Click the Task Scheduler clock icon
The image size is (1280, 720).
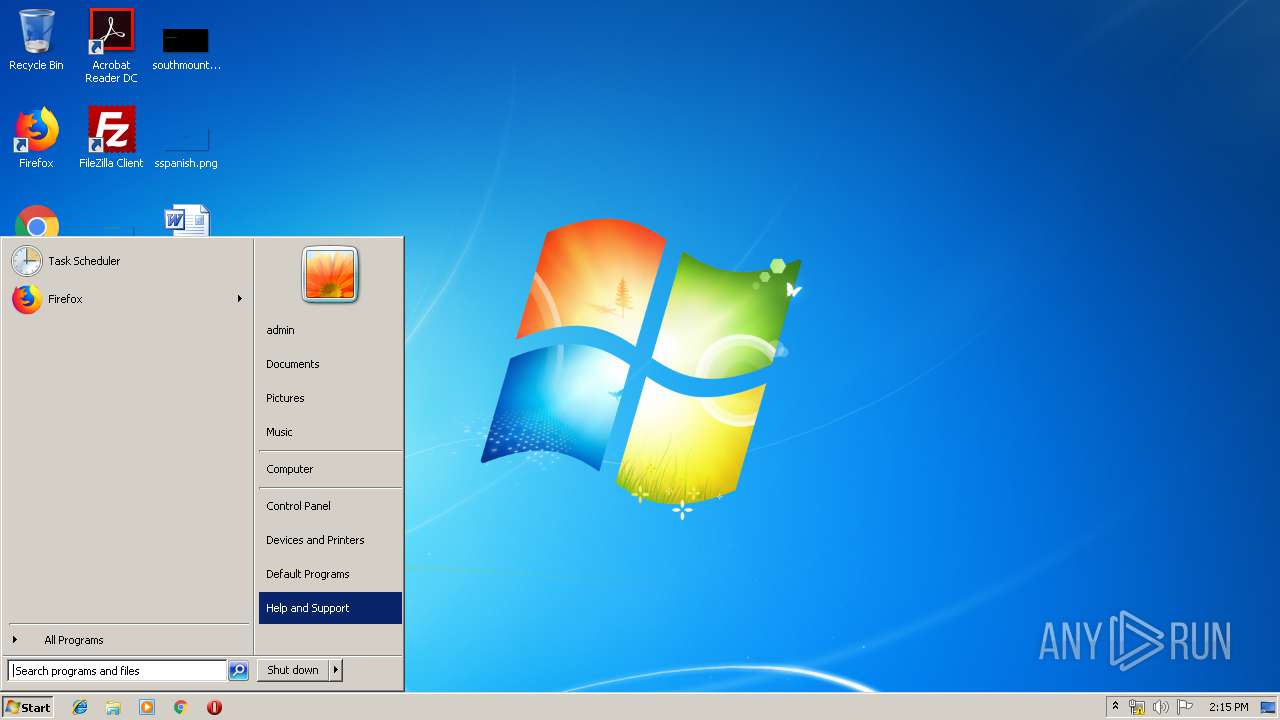pyautogui.click(x=27, y=261)
